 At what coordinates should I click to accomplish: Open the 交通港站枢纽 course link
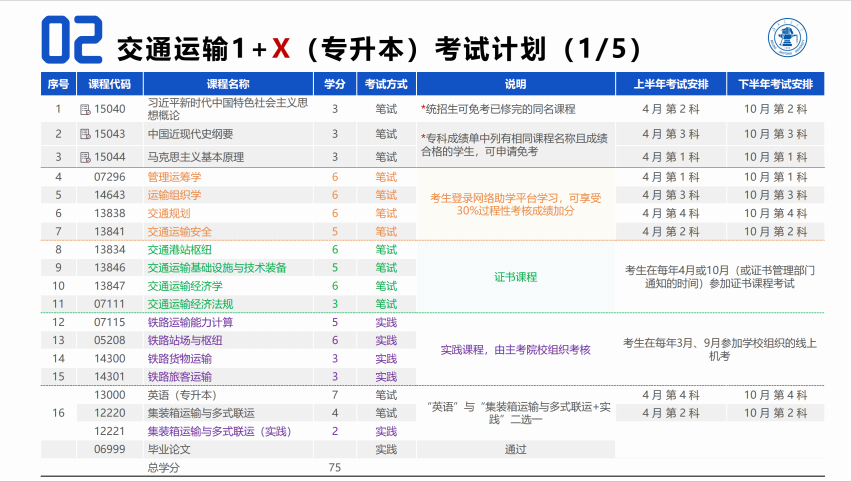(x=180, y=249)
